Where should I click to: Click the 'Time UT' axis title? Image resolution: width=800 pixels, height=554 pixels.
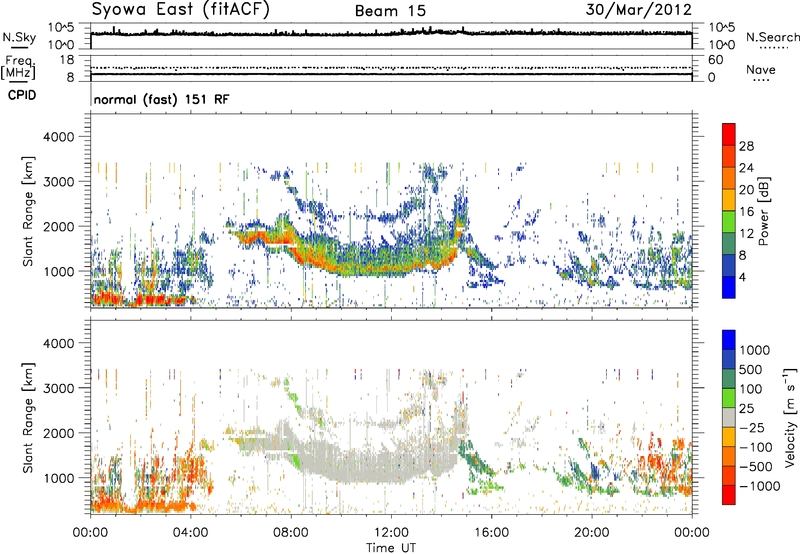click(391, 547)
